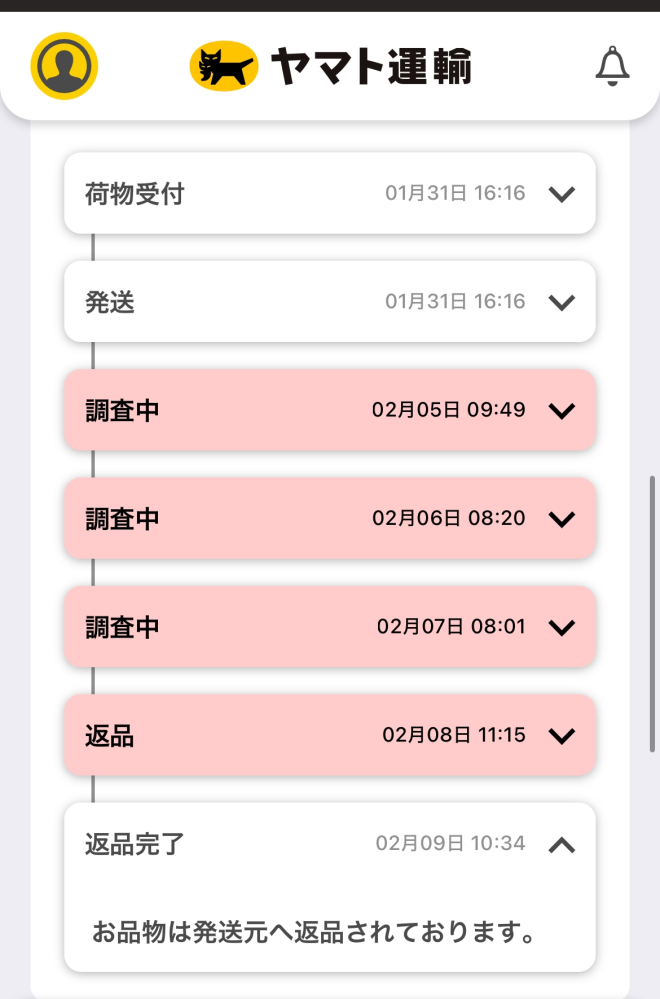This screenshot has width=660, height=999.
Task: Open the user profile icon
Action: coord(64,66)
